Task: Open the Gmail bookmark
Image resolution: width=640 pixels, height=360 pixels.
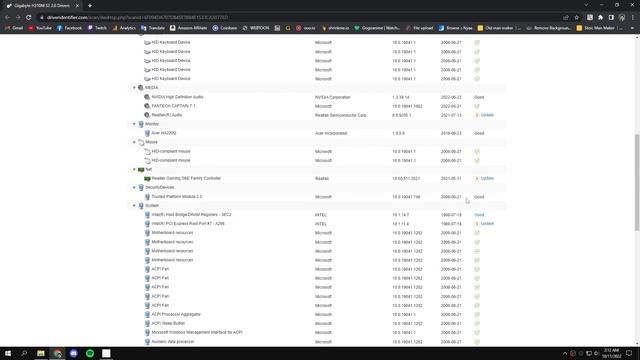Action: [14, 28]
